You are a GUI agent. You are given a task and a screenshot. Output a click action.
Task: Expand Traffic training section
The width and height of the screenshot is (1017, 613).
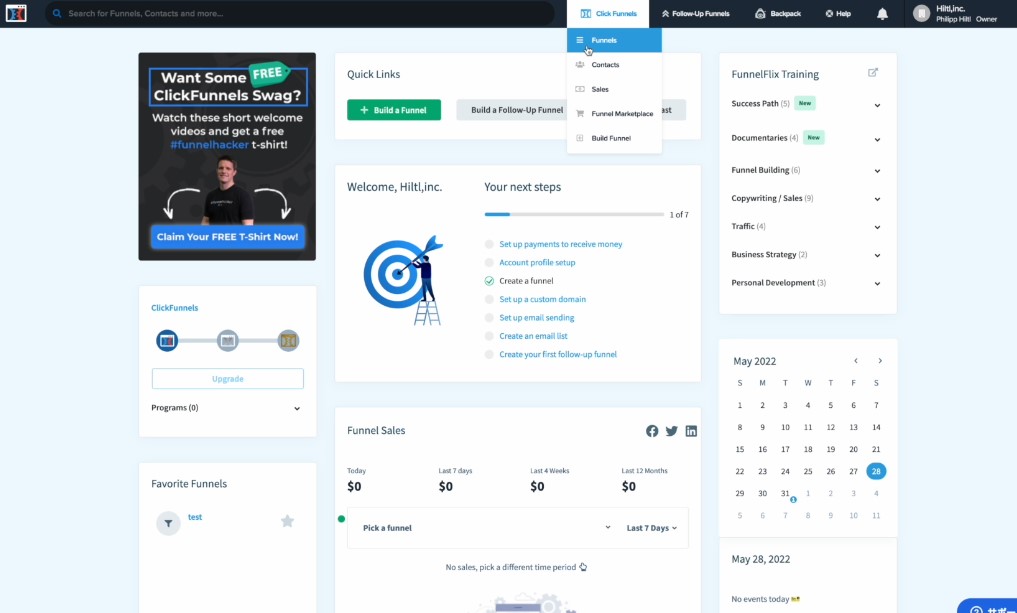click(878, 227)
